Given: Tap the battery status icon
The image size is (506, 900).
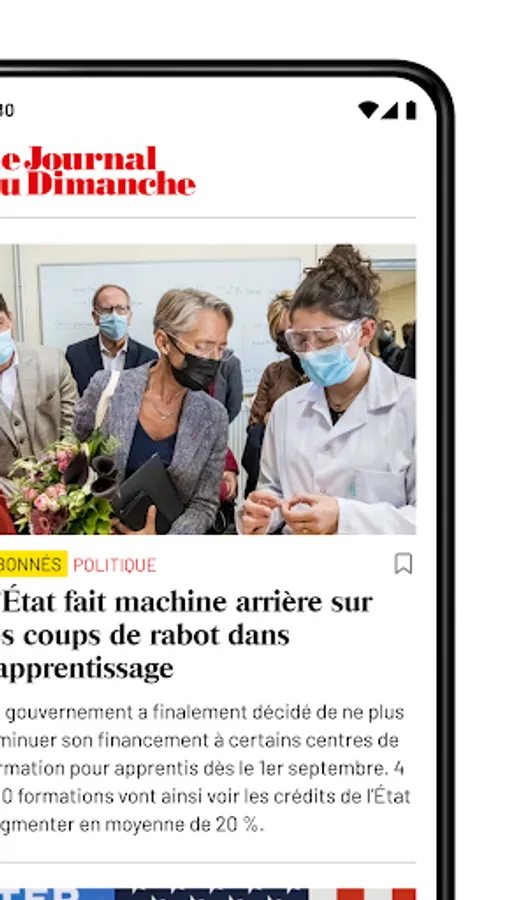Looking at the screenshot, I should (411, 110).
